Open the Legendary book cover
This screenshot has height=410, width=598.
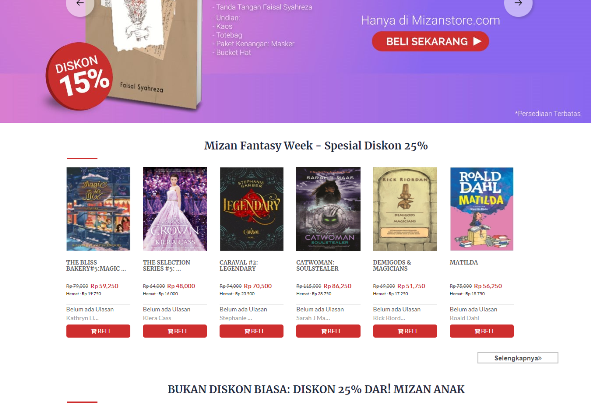[252, 209]
